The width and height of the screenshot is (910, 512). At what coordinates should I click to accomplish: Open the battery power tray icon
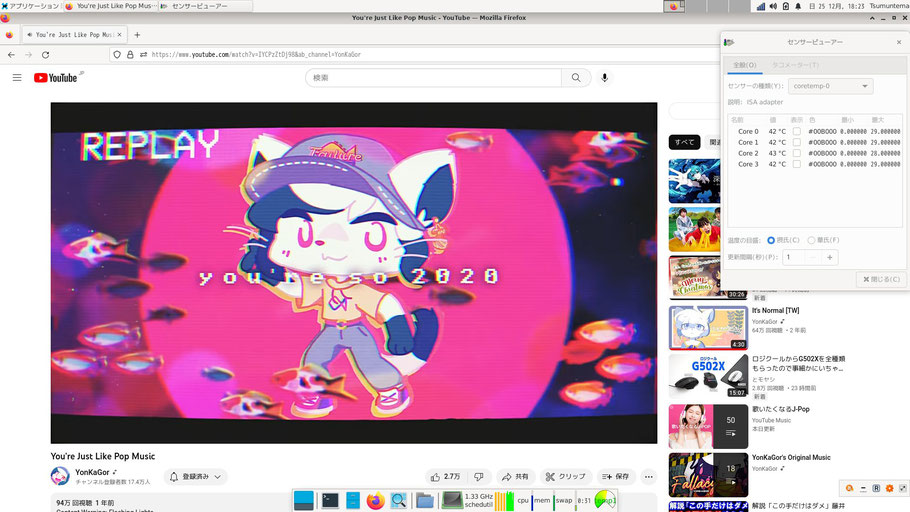pos(785,6)
